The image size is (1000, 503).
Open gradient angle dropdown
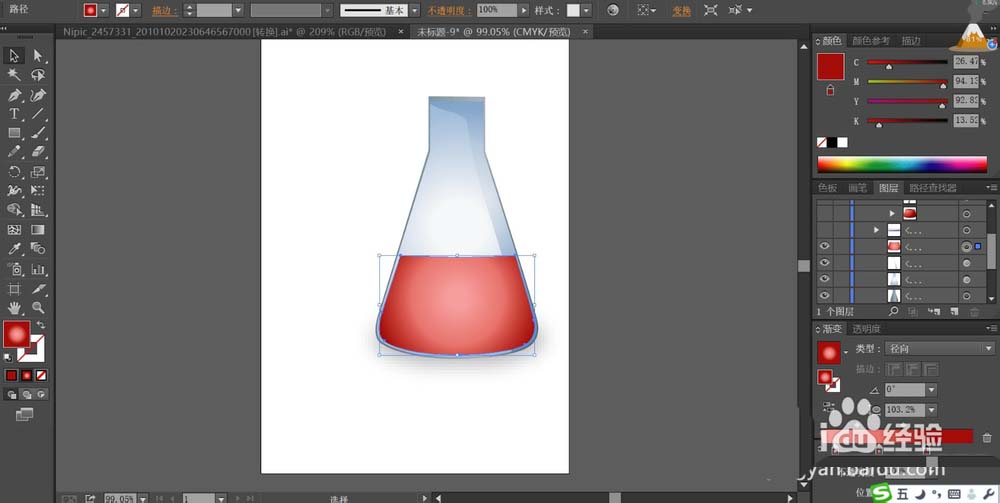(932, 390)
